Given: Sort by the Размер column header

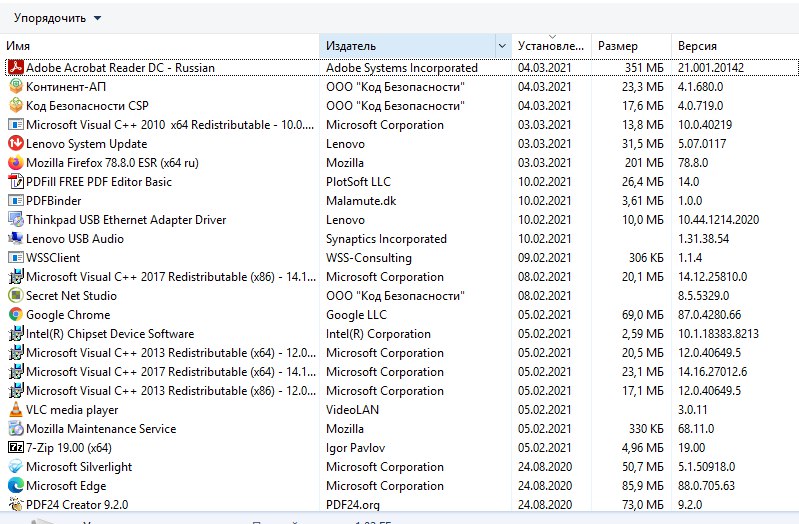Looking at the screenshot, I should coord(631,46).
